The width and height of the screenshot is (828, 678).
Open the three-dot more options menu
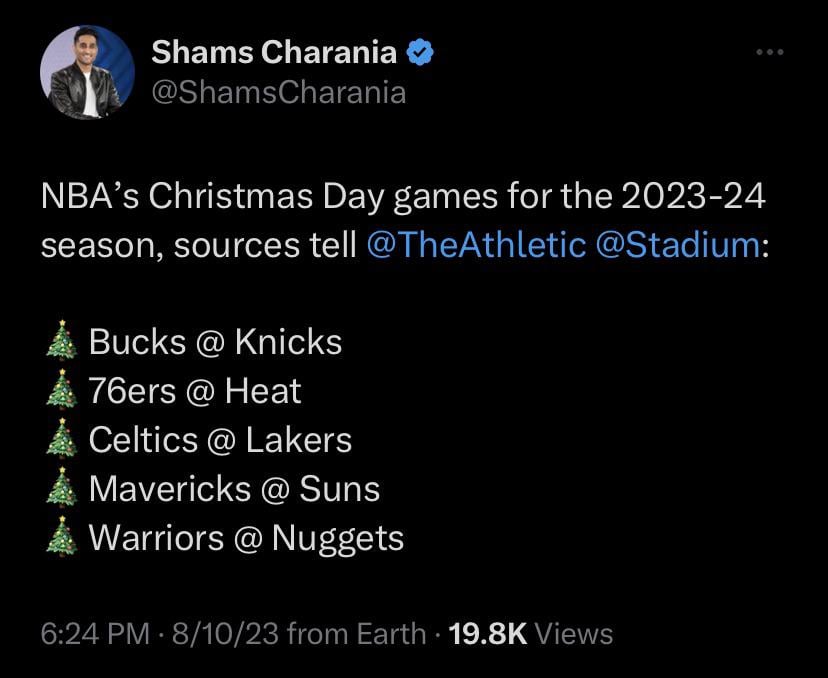pyautogui.click(x=770, y=52)
